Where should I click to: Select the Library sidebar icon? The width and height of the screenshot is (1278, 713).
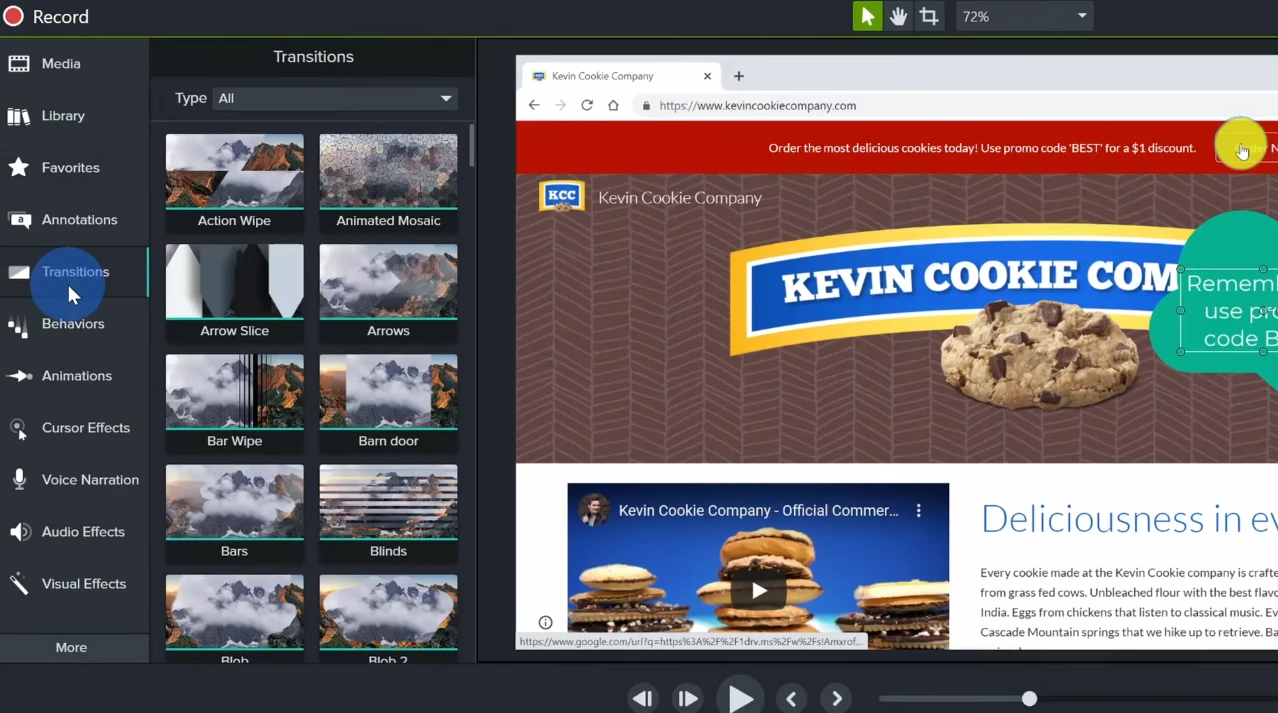pyautogui.click(x=63, y=115)
